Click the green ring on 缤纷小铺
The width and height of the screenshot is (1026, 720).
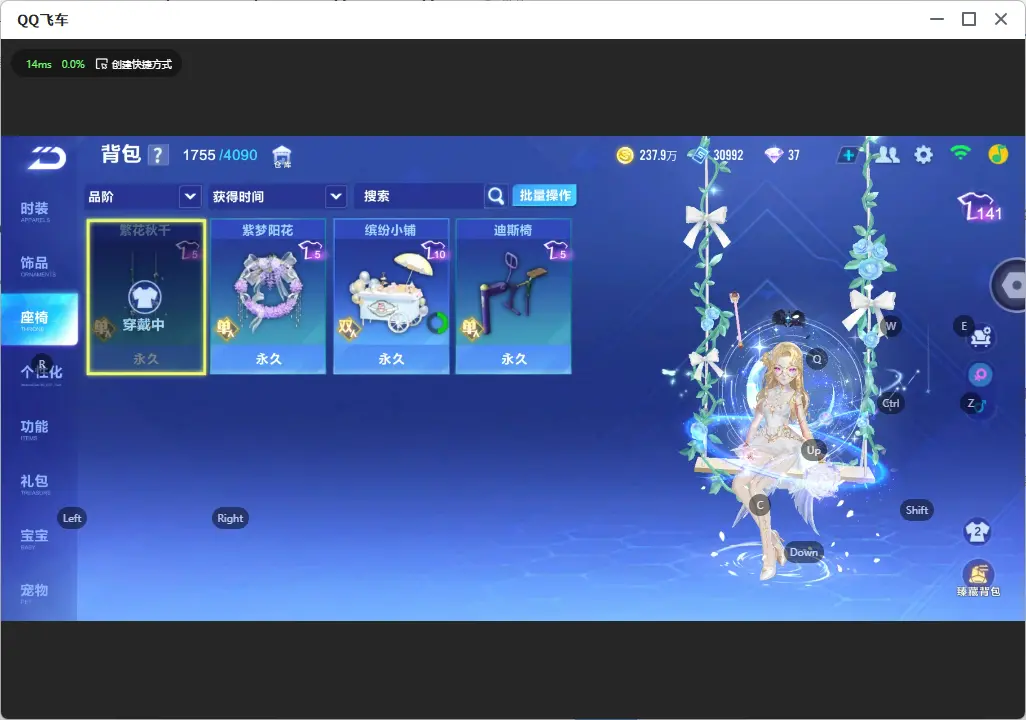click(x=437, y=323)
